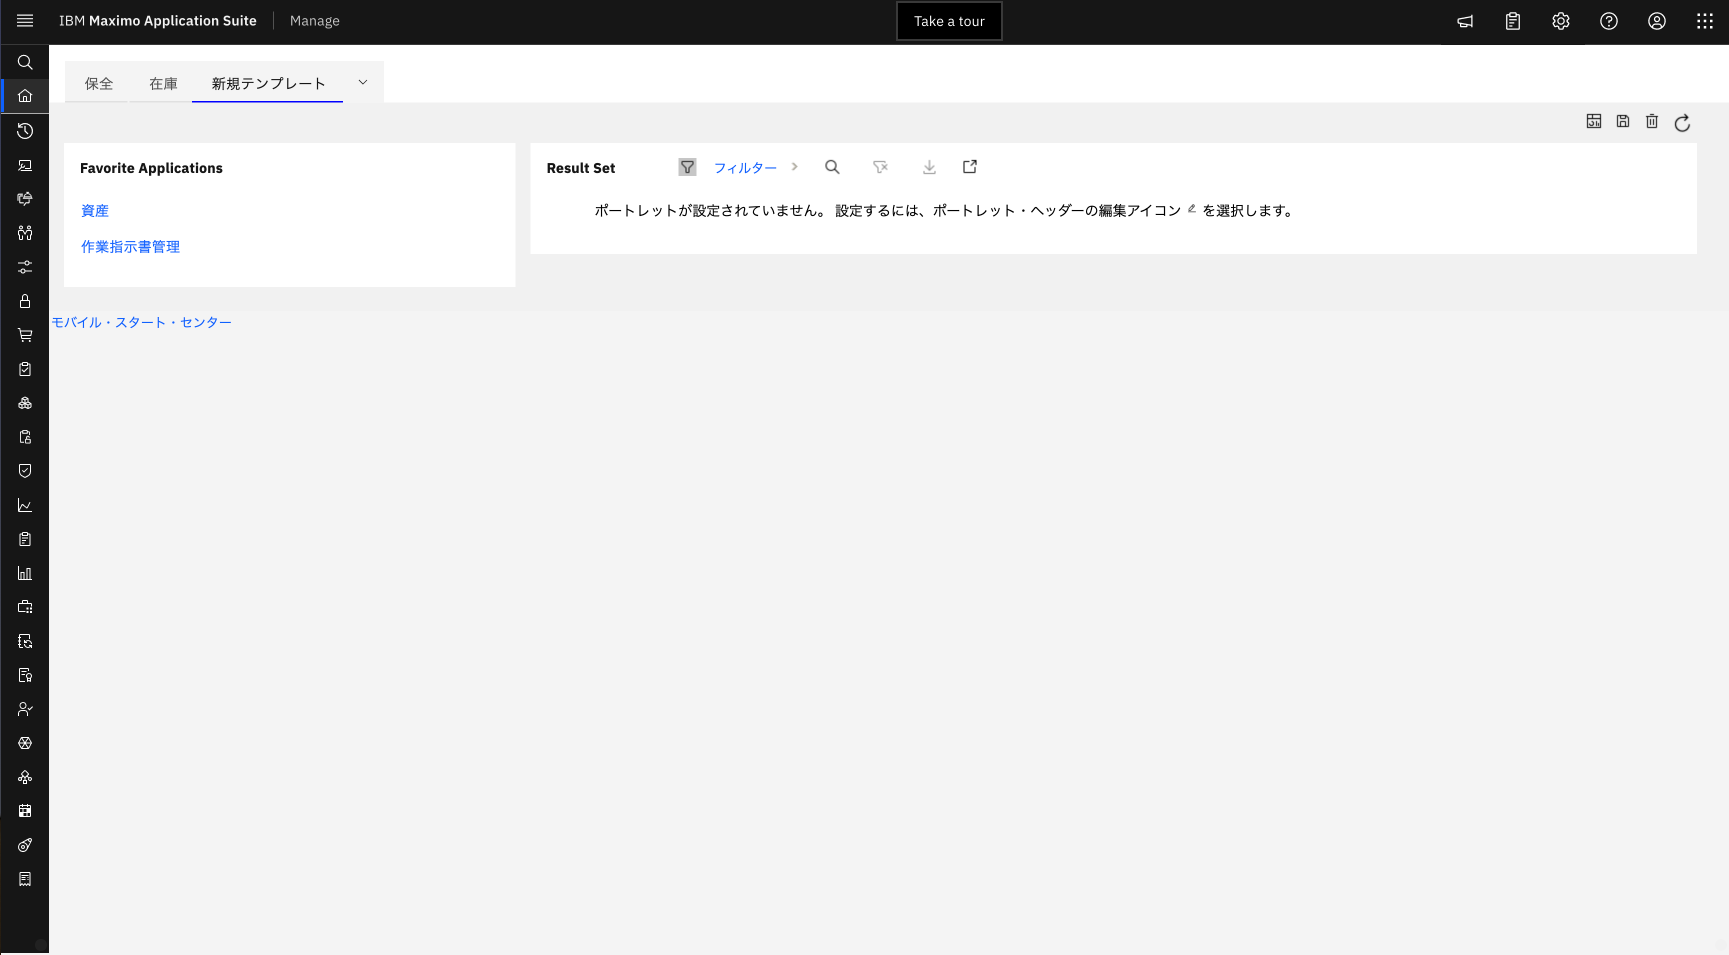The image size is (1729, 955).
Task: Open the user profile icon
Action: [x=1657, y=21]
